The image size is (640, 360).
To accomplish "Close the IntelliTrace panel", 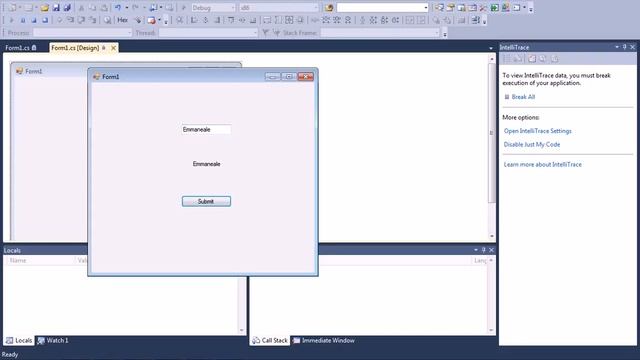I will click(x=633, y=47).
